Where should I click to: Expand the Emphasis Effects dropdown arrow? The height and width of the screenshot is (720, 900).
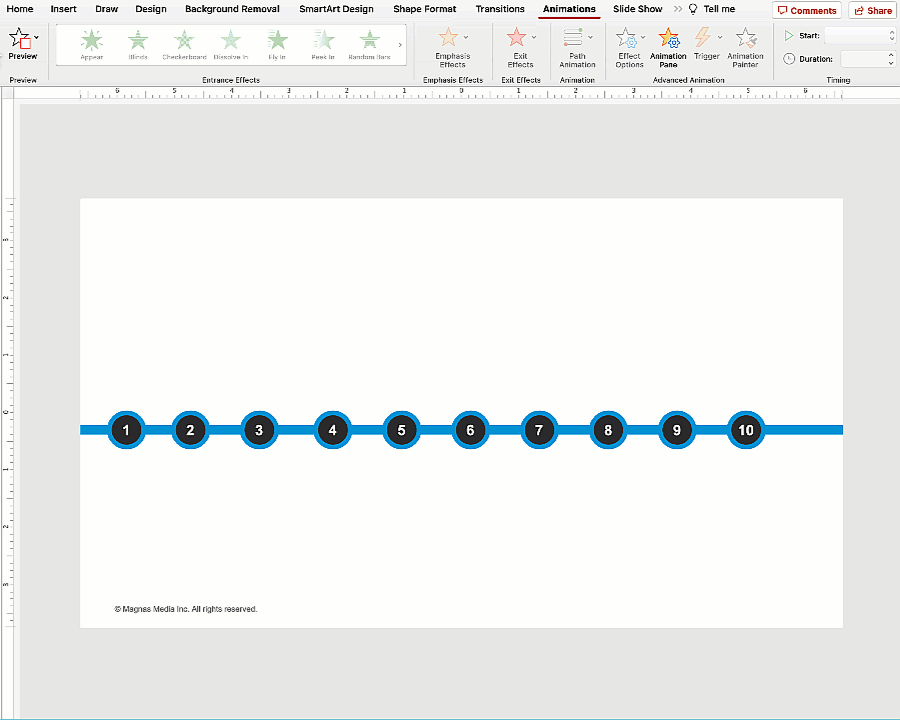click(x=465, y=37)
